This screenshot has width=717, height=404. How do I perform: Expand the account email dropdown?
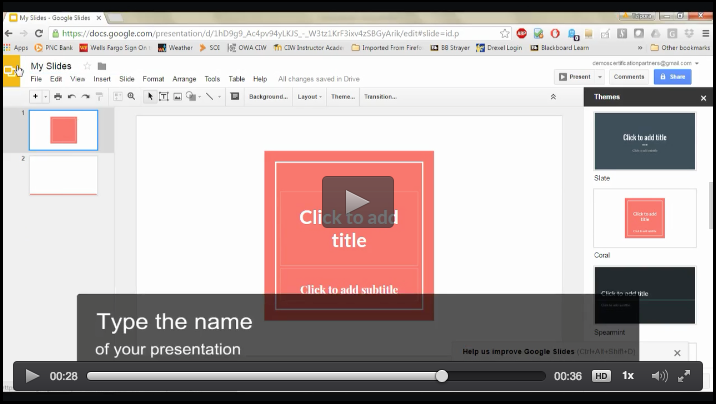pyautogui.click(x=697, y=63)
